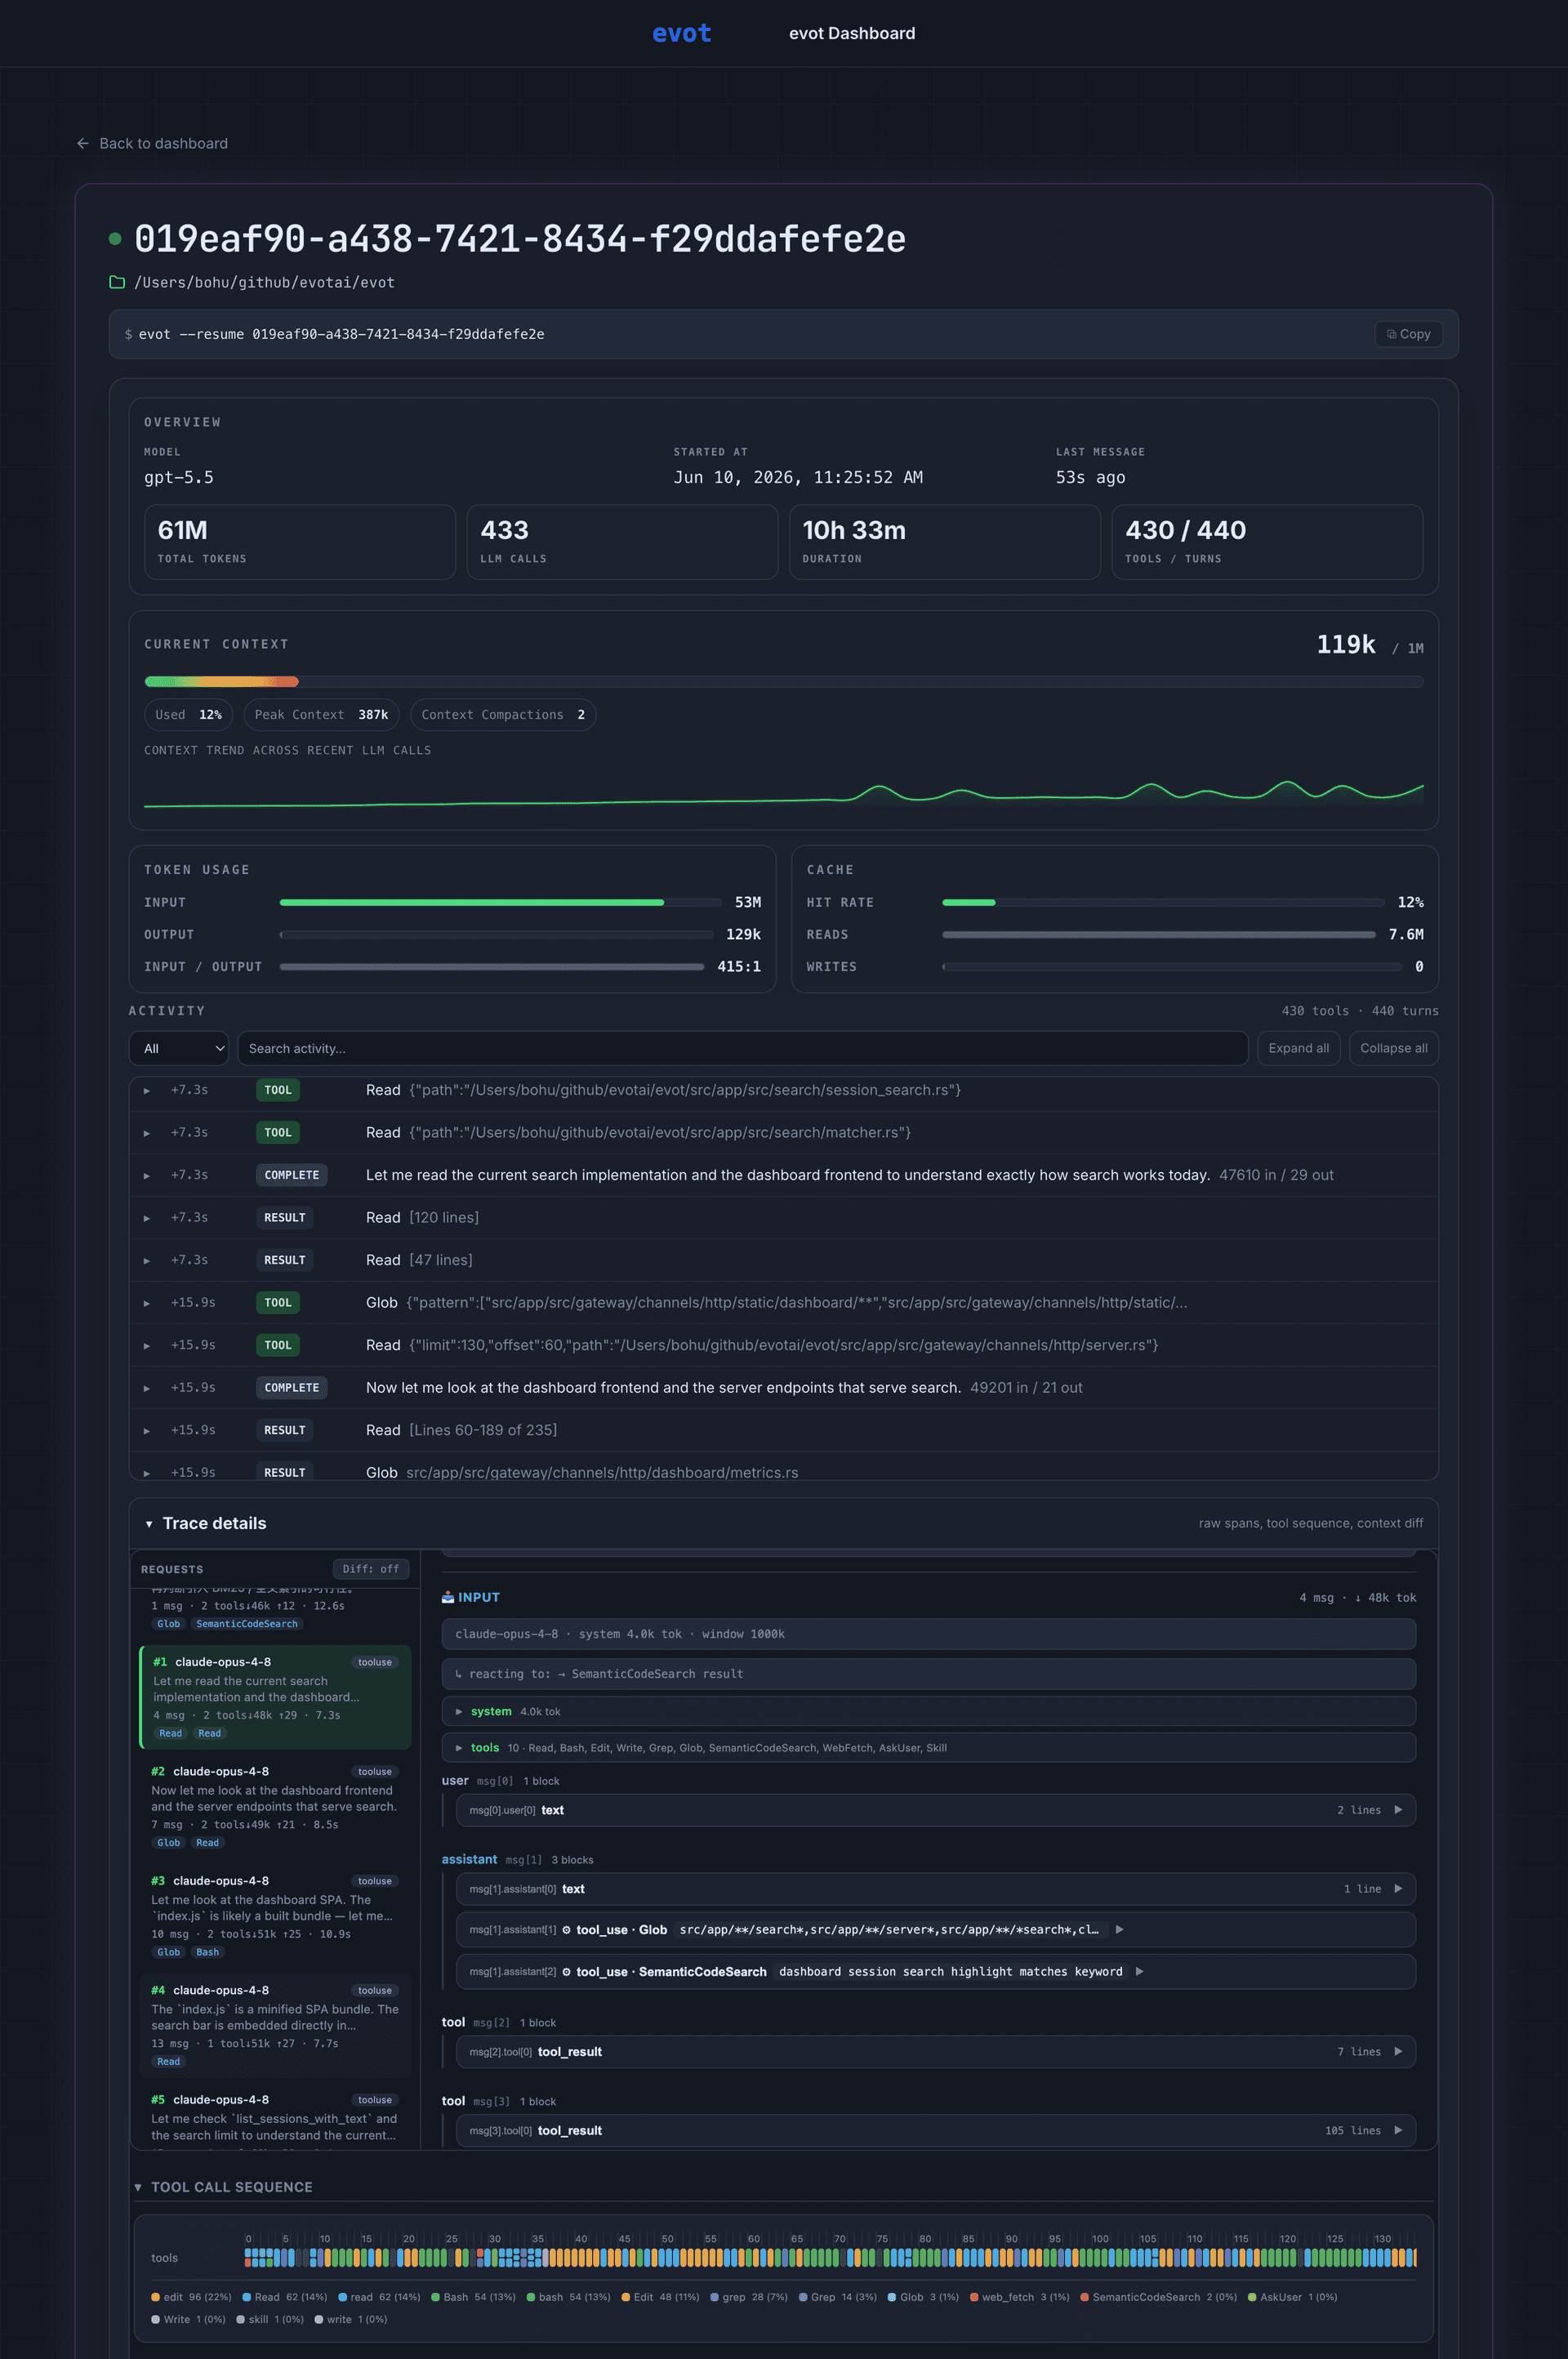Expand the msg[0].user[0] text block
This screenshot has height=2359, width=1568.
click(935, 1810)
